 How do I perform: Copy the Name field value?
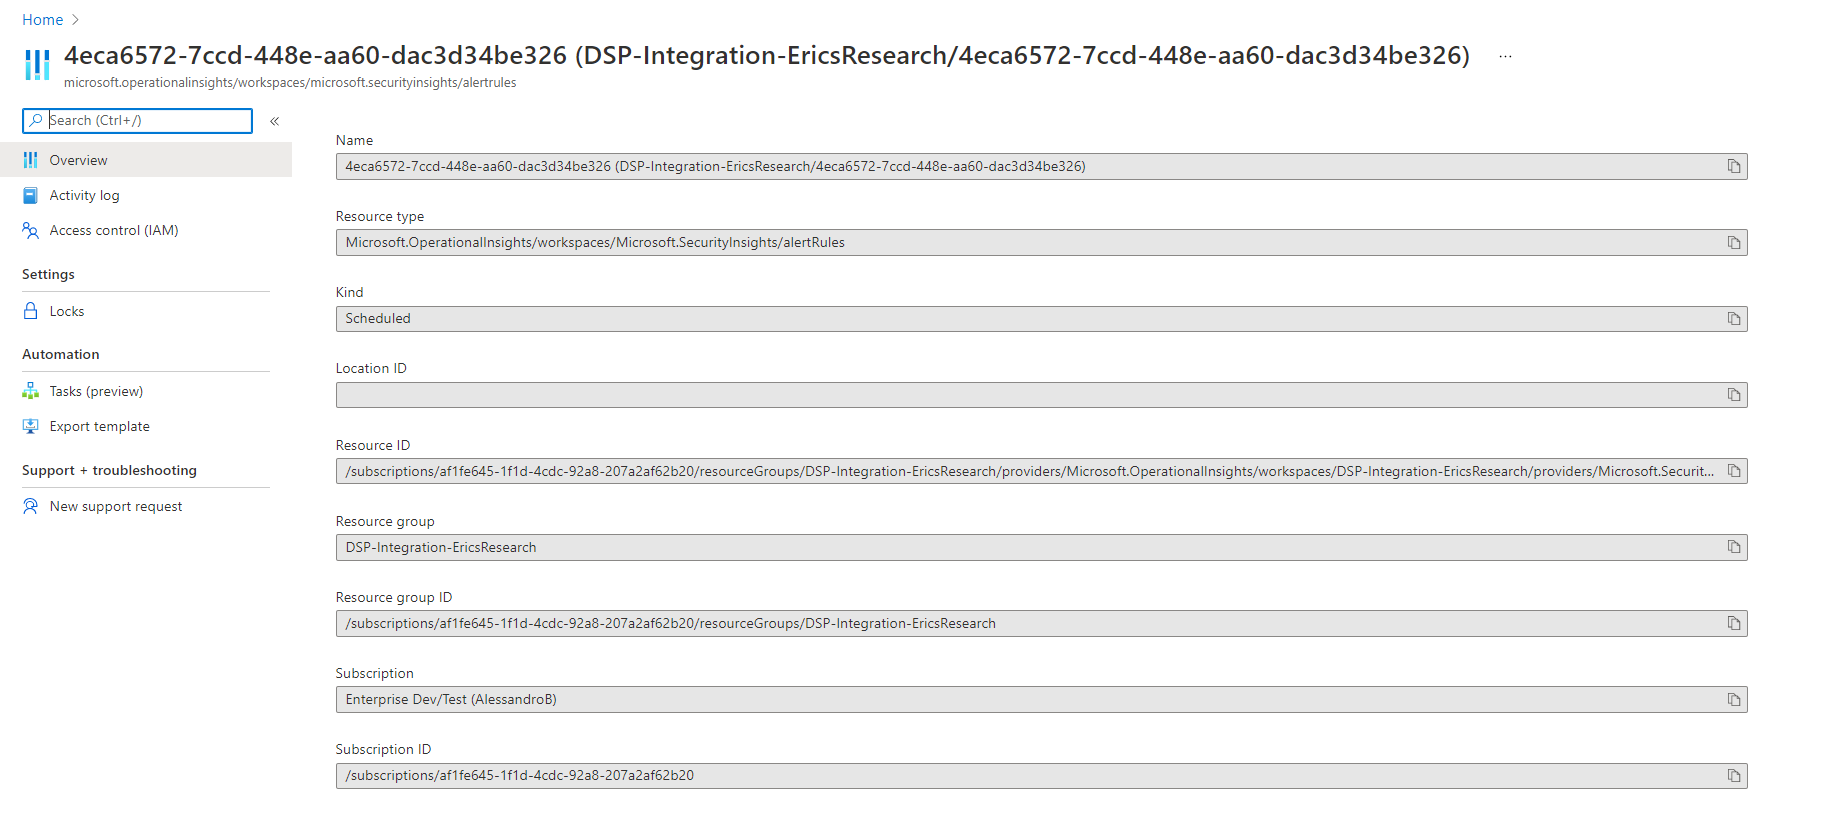click(x=1734, y=166)
